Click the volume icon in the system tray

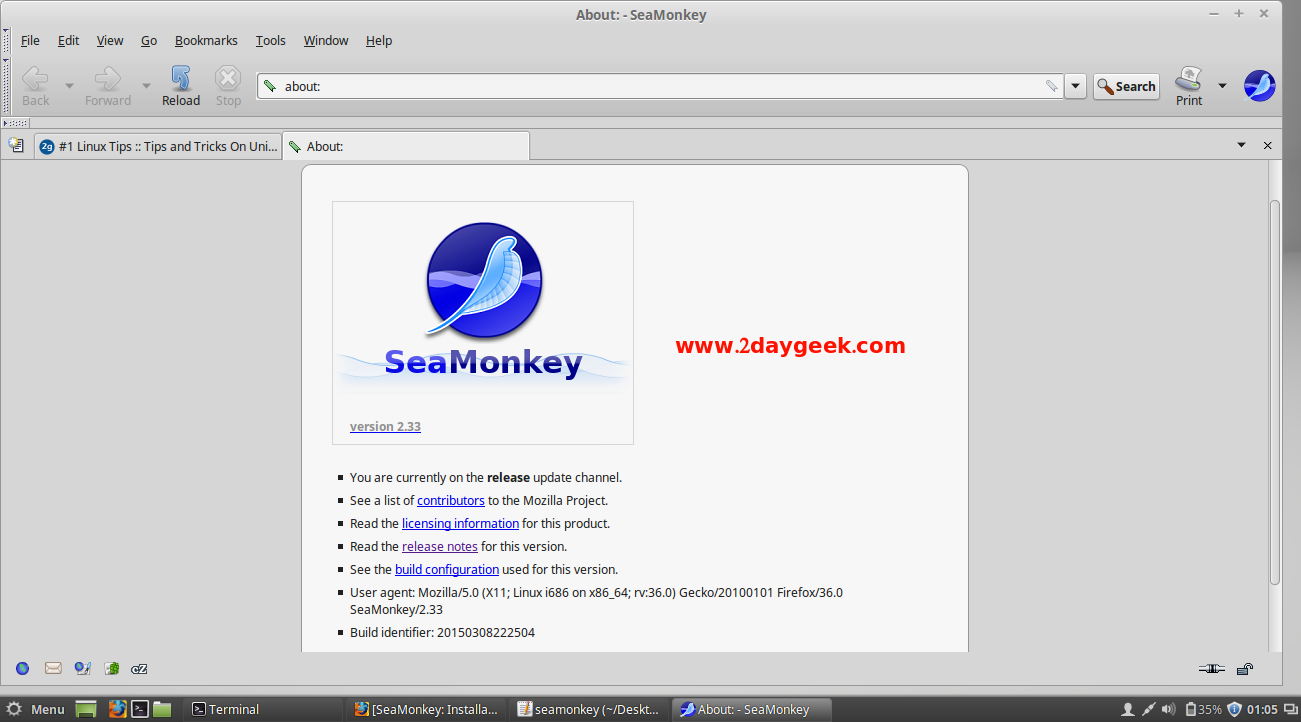click(x=1169, y=709)
